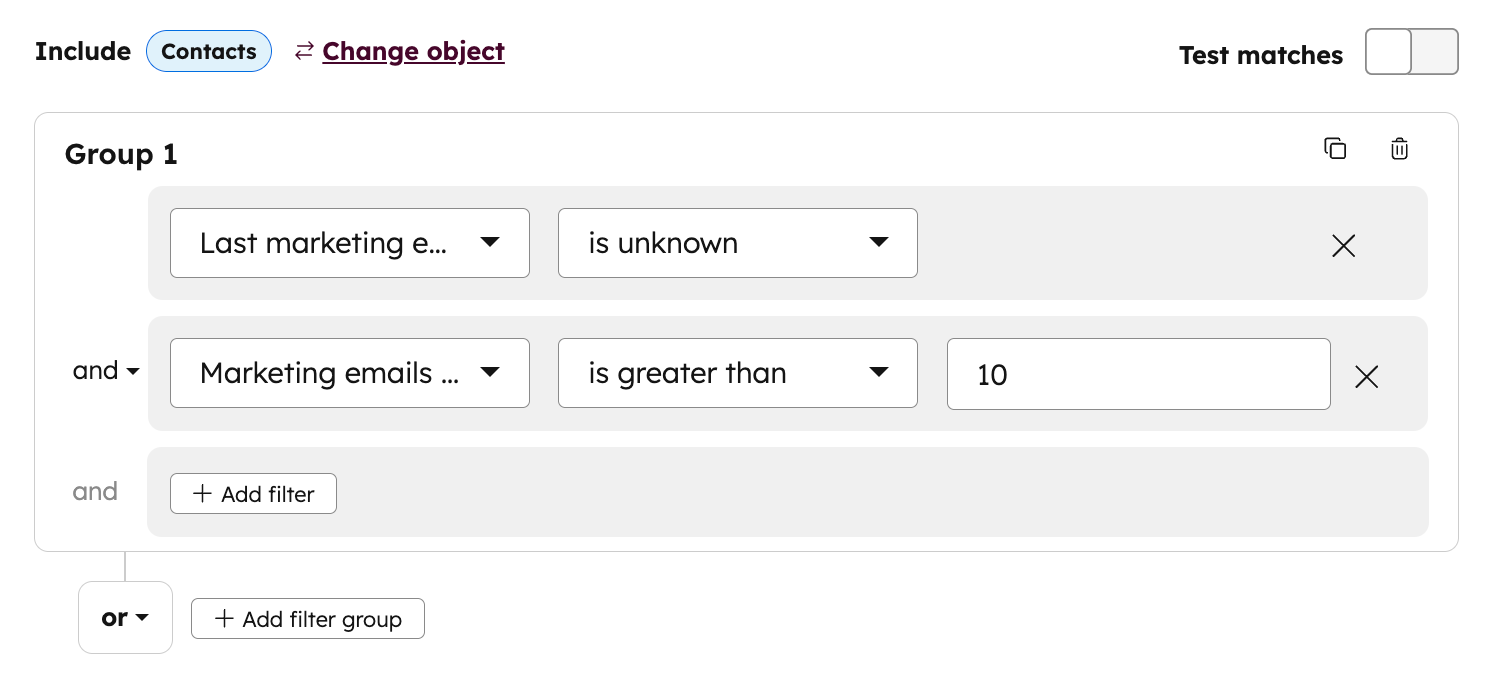Remove the 'is unknown' filter row
The width and height of the screenshot is (1510, 688).
click(x=1343, y=245)
